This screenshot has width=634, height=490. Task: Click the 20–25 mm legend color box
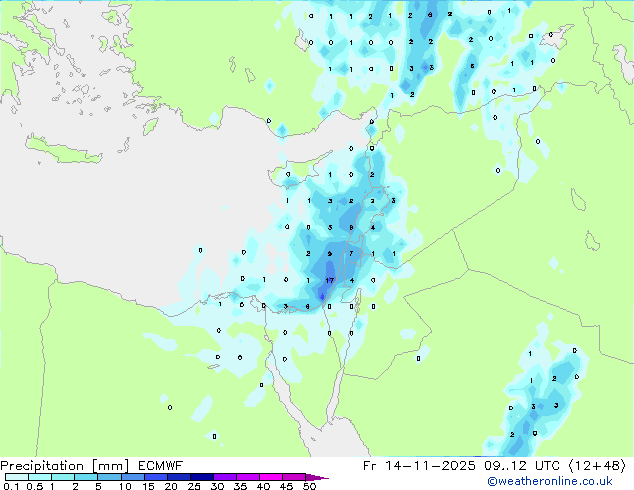[x=178, y=477]
